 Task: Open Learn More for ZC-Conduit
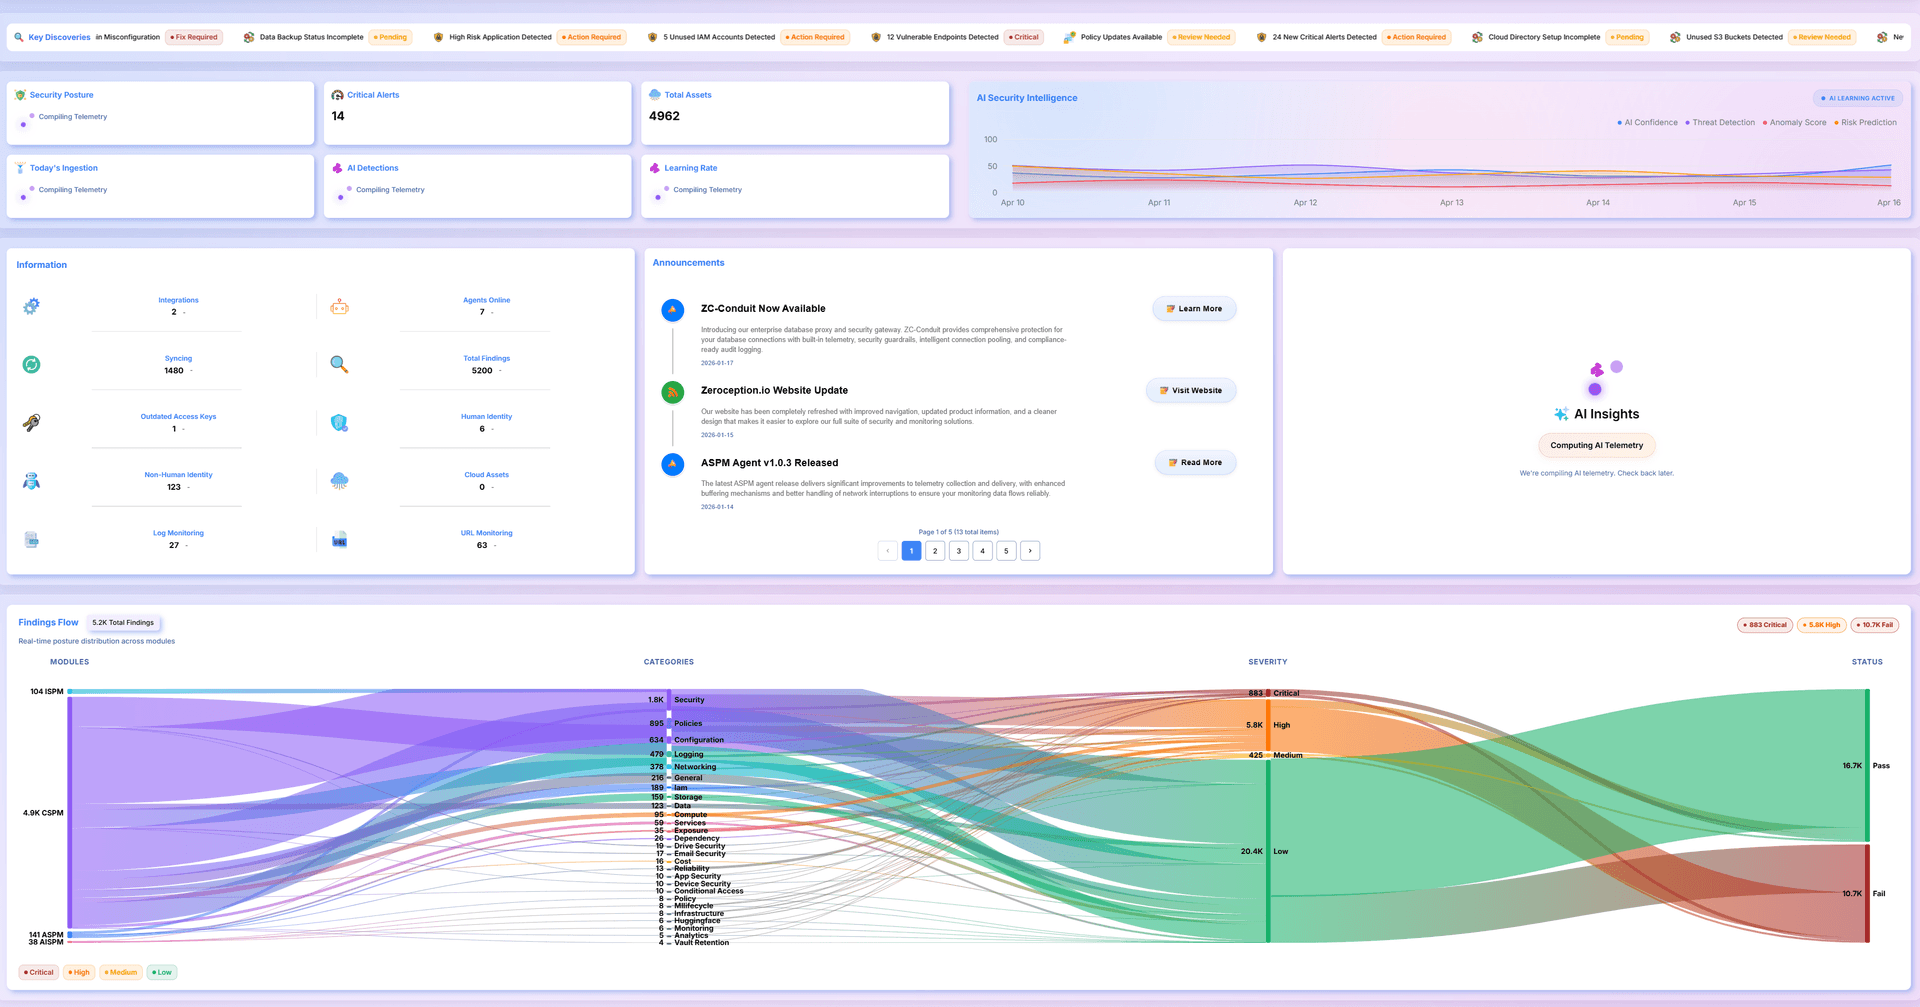pos(1194,309)
